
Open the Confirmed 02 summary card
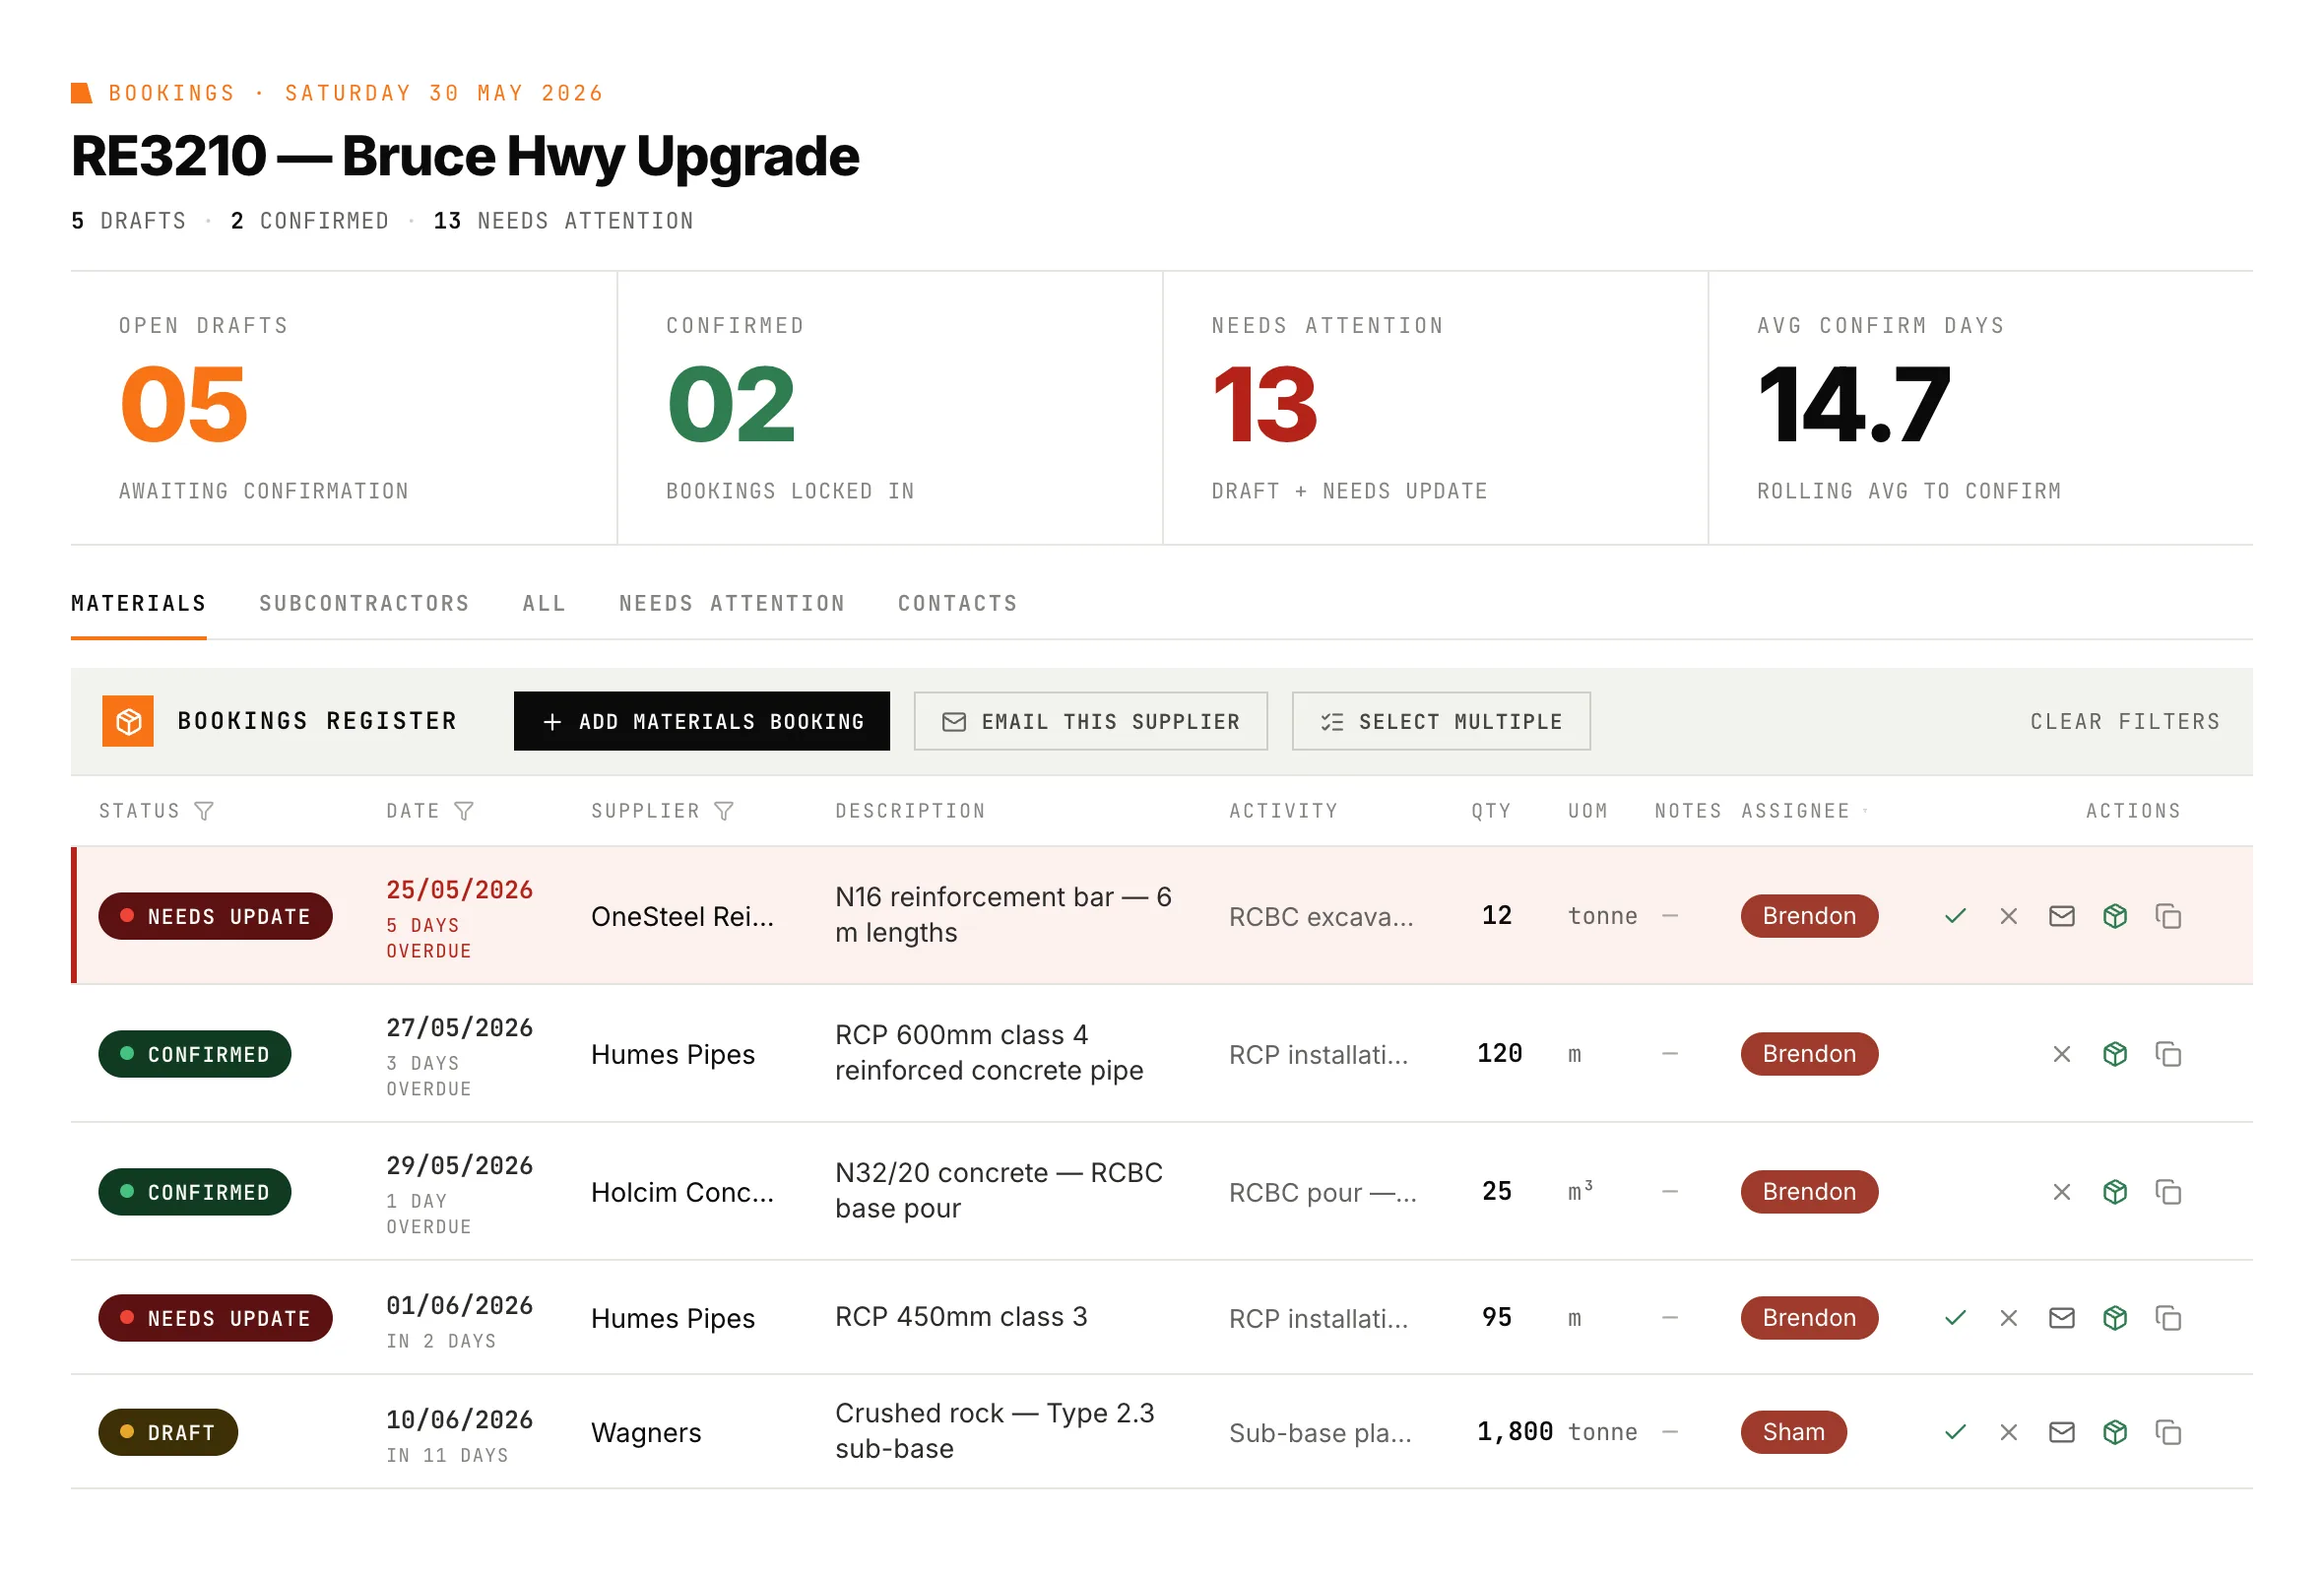coord(890,408)
